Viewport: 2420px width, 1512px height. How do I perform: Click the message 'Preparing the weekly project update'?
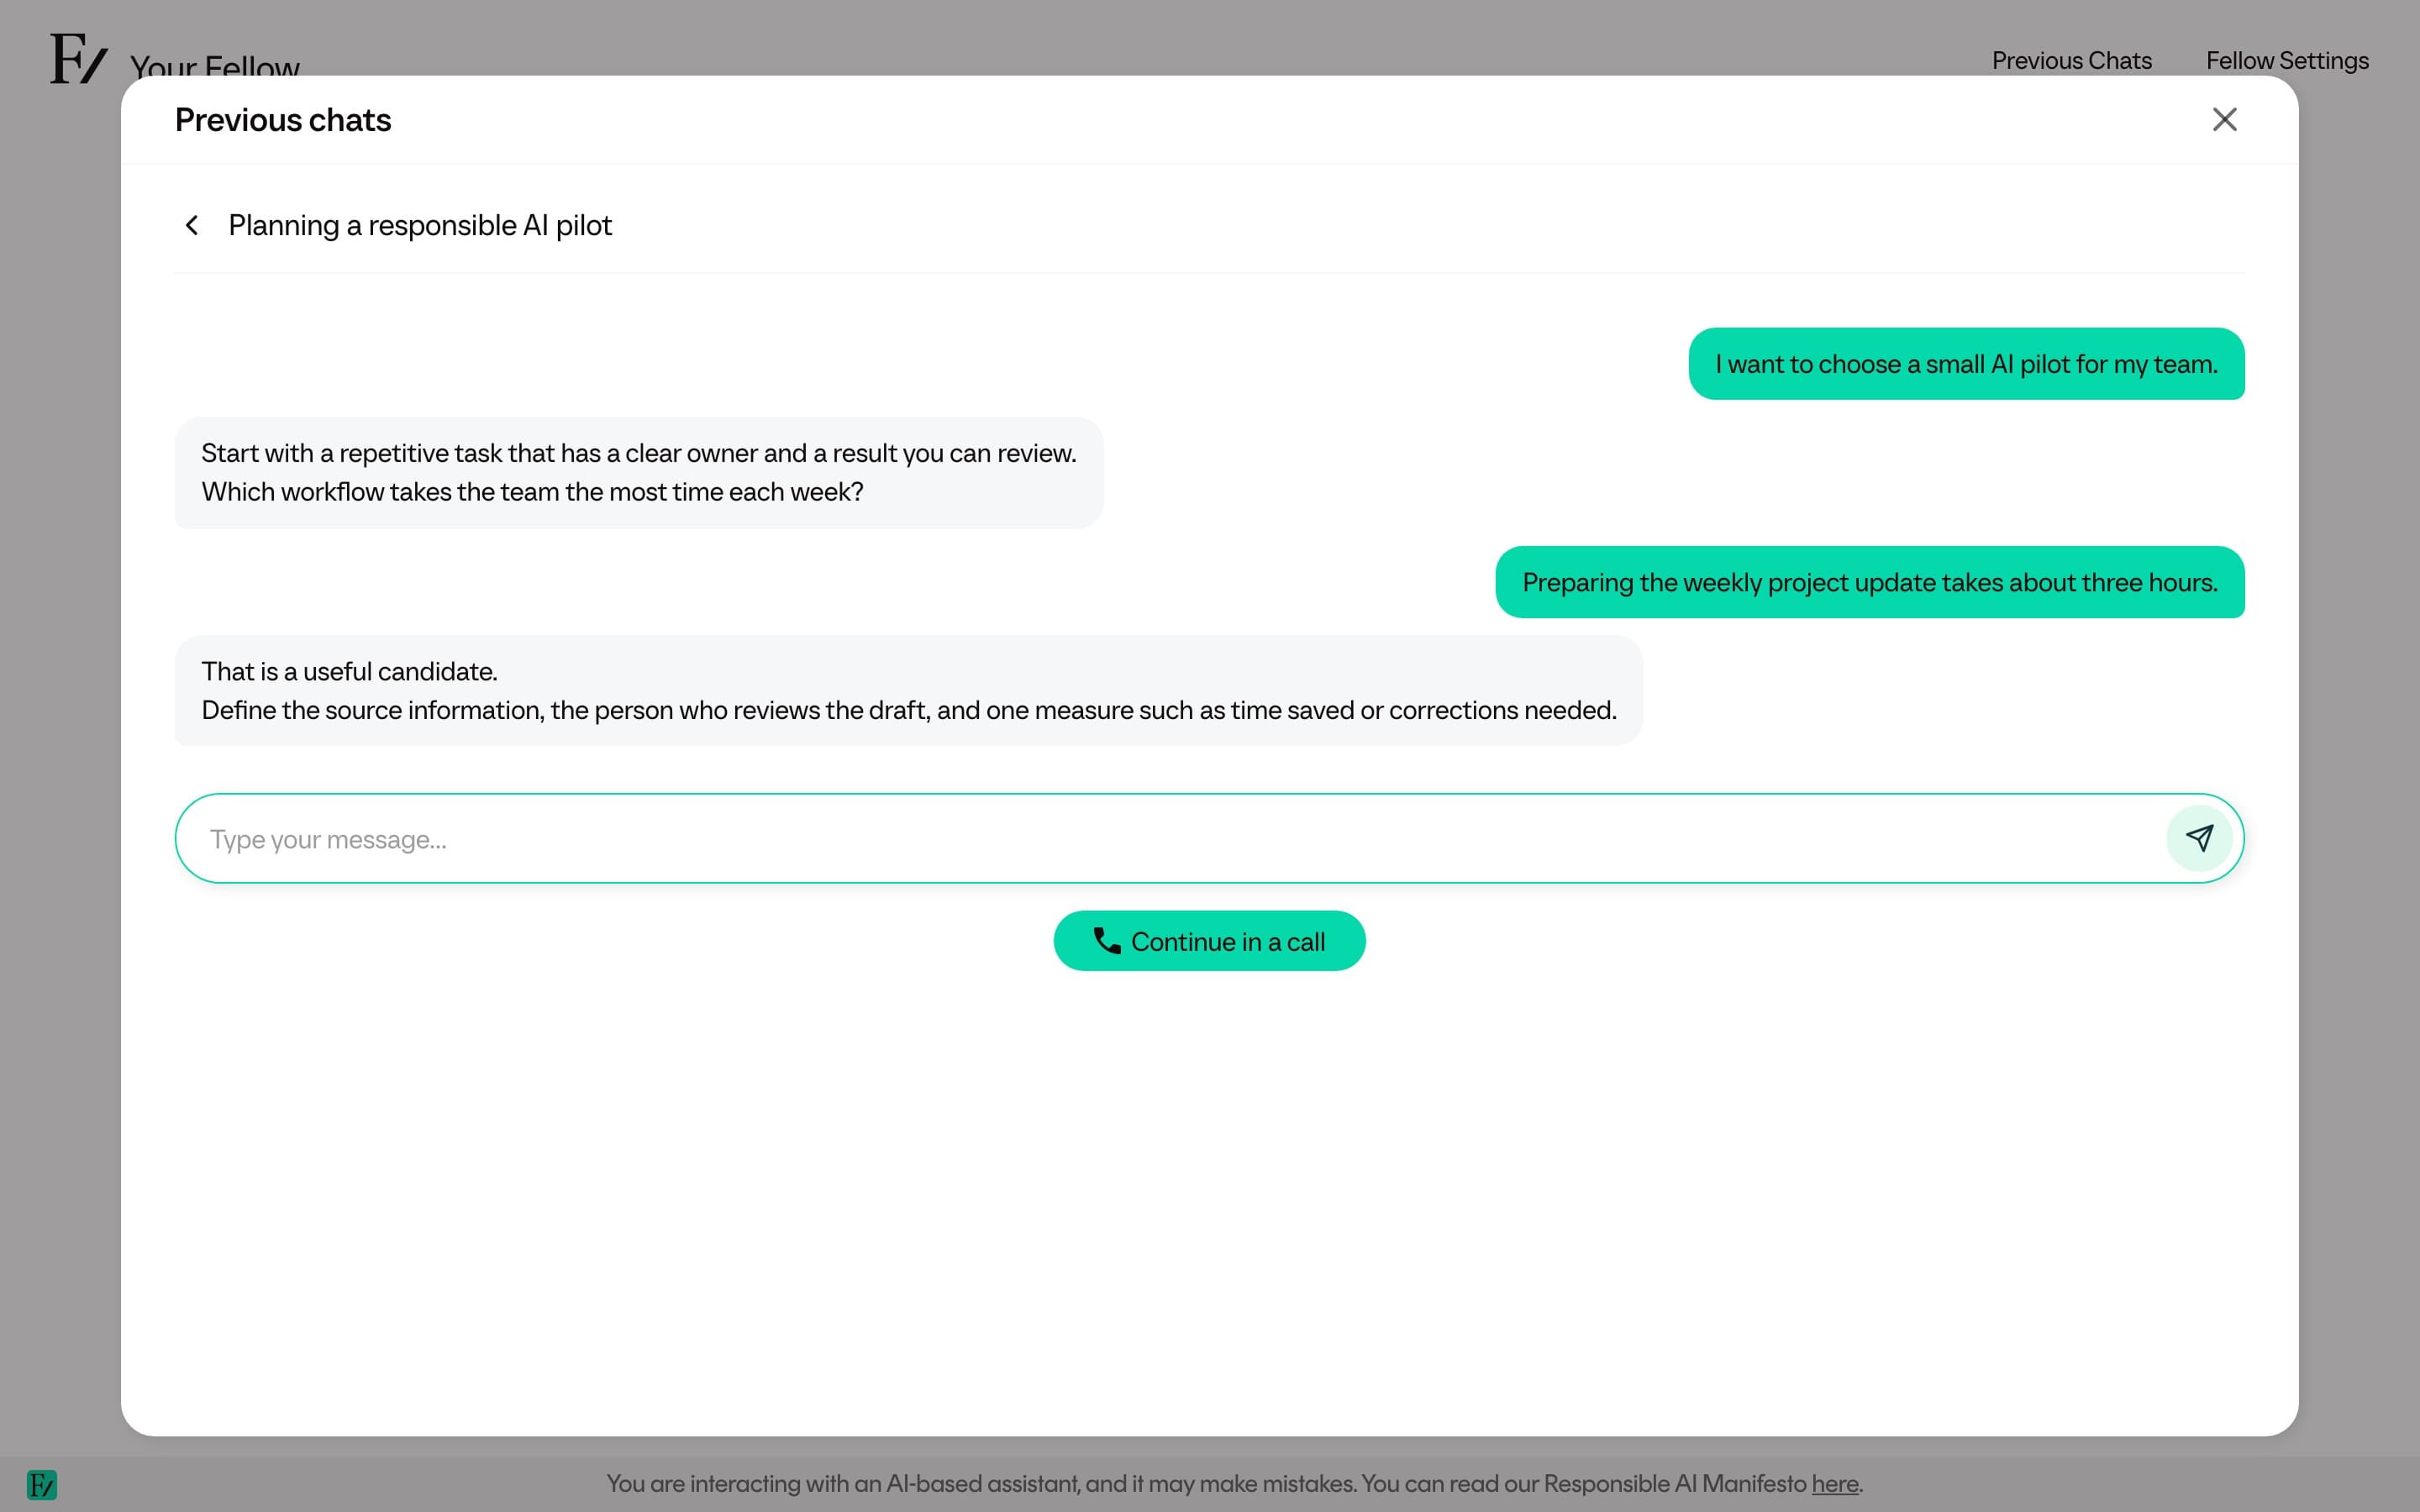click(x=1869, y=582)
